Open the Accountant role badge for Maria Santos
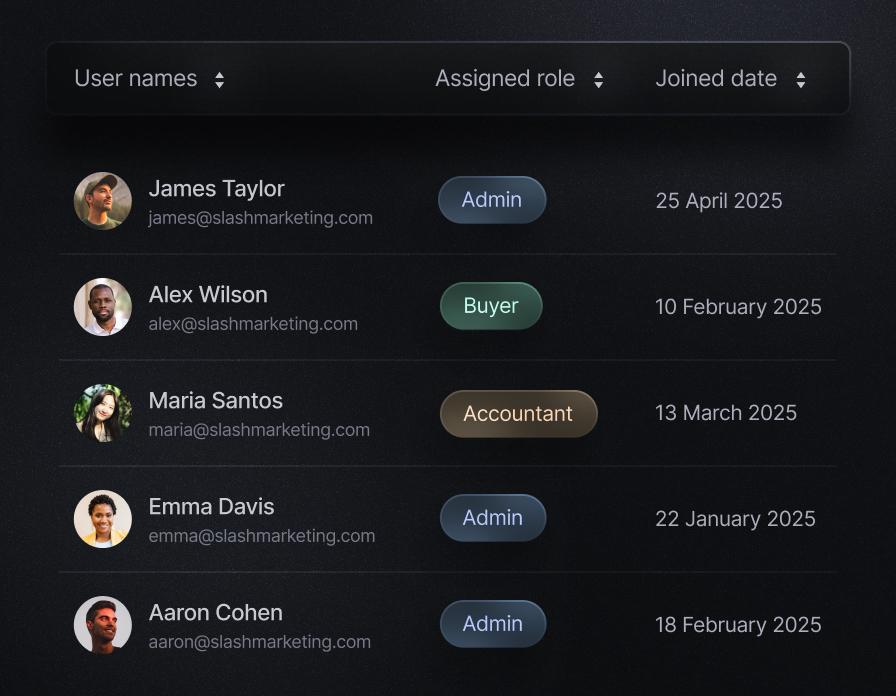Viewport: 896px width, 696px height. (x=518, y=413)
